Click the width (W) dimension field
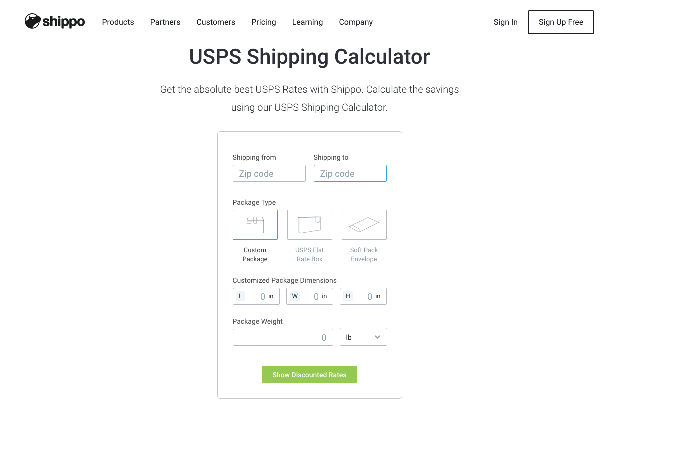Screen dimensions: 674x454 pos(312,296)
